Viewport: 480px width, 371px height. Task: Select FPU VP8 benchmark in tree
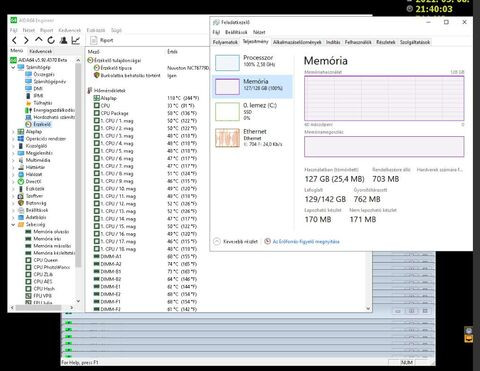(39, 296)
